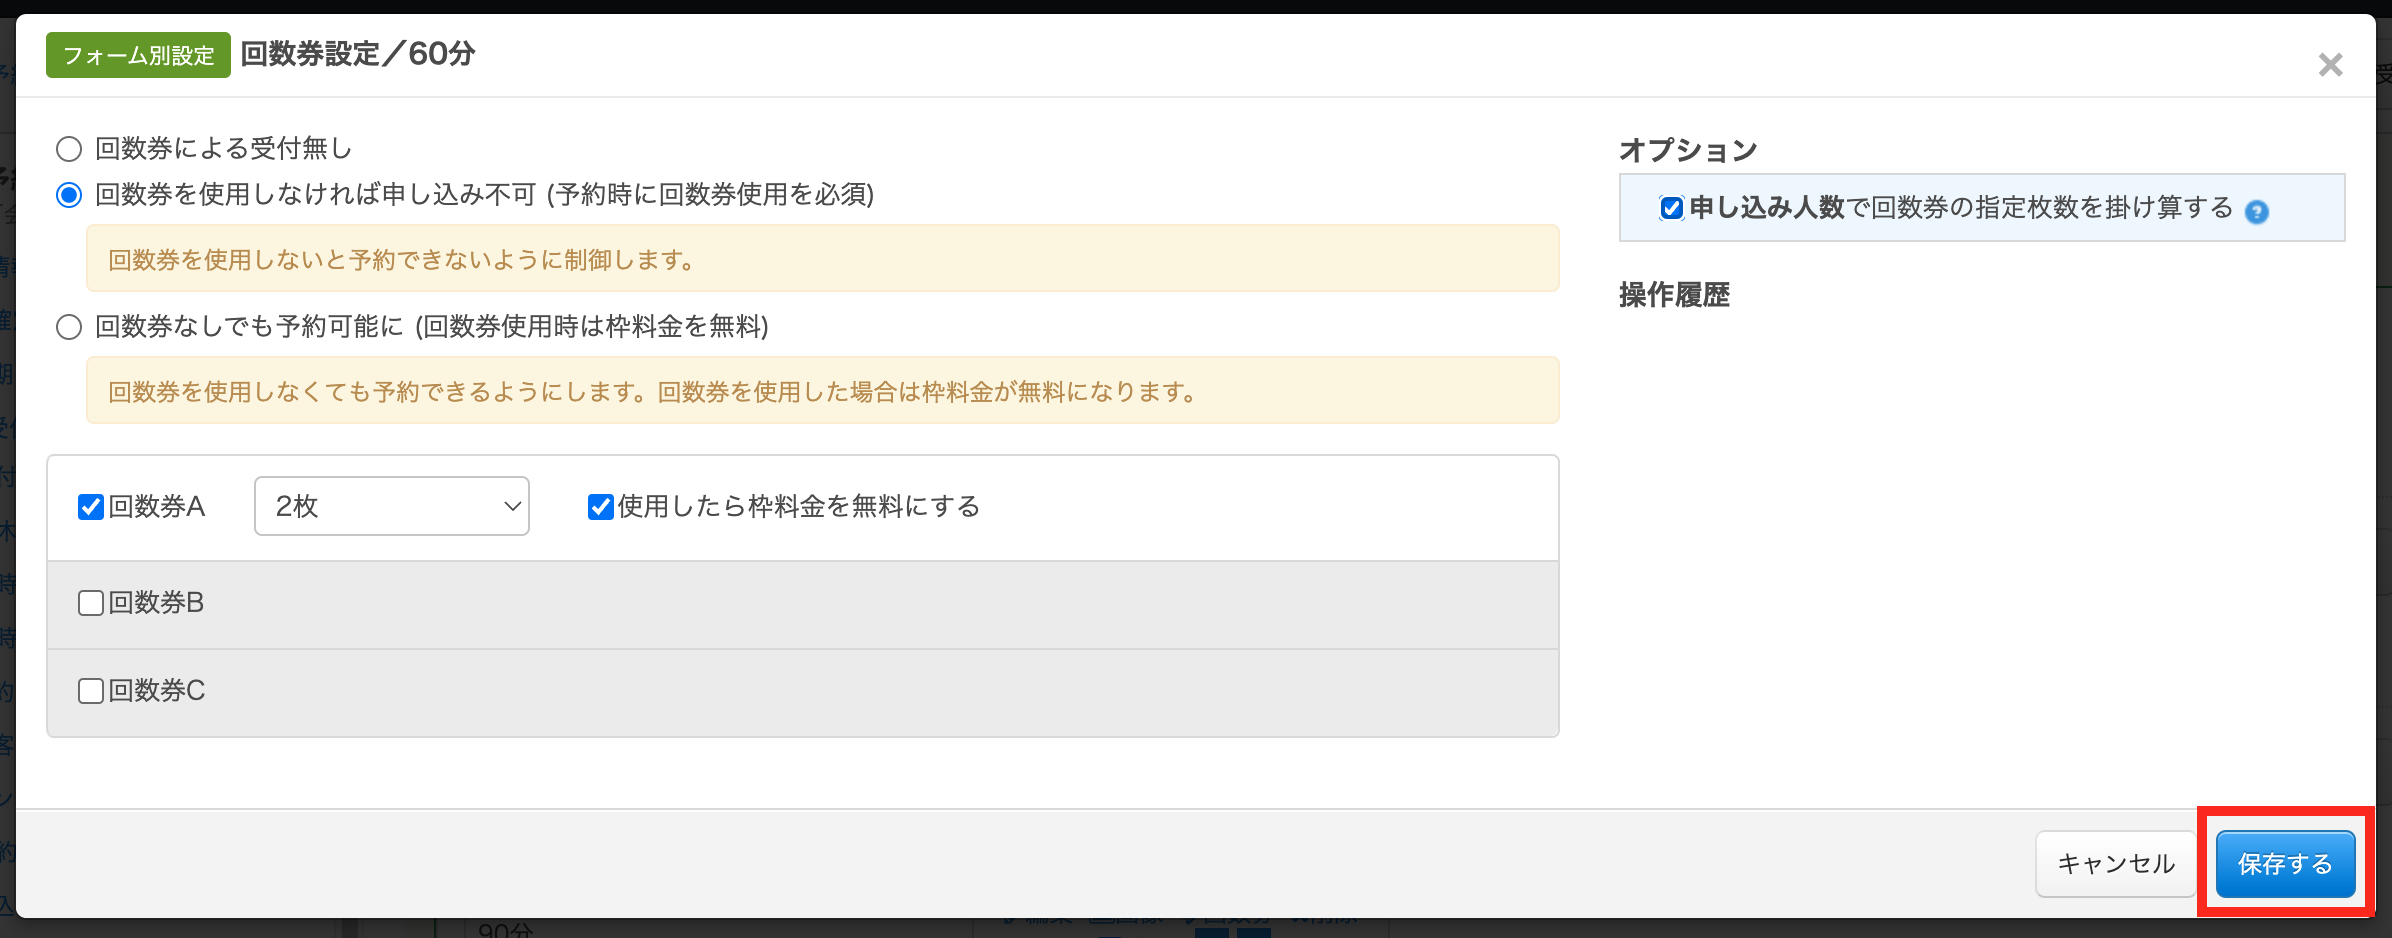Tick the 回数券C checkbox
Viewport: 2392px width, 938px height.
coord(91,691)
